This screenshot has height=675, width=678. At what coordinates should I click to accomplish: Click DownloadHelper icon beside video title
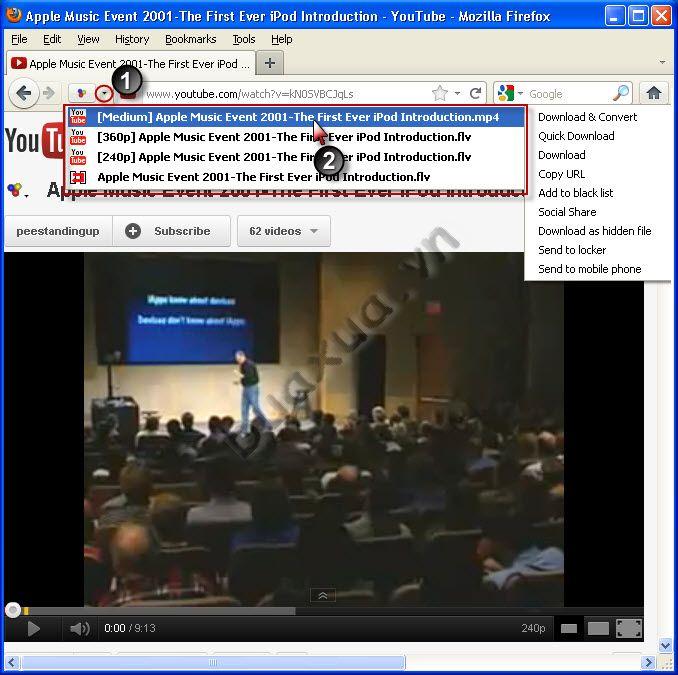(16, 190)
